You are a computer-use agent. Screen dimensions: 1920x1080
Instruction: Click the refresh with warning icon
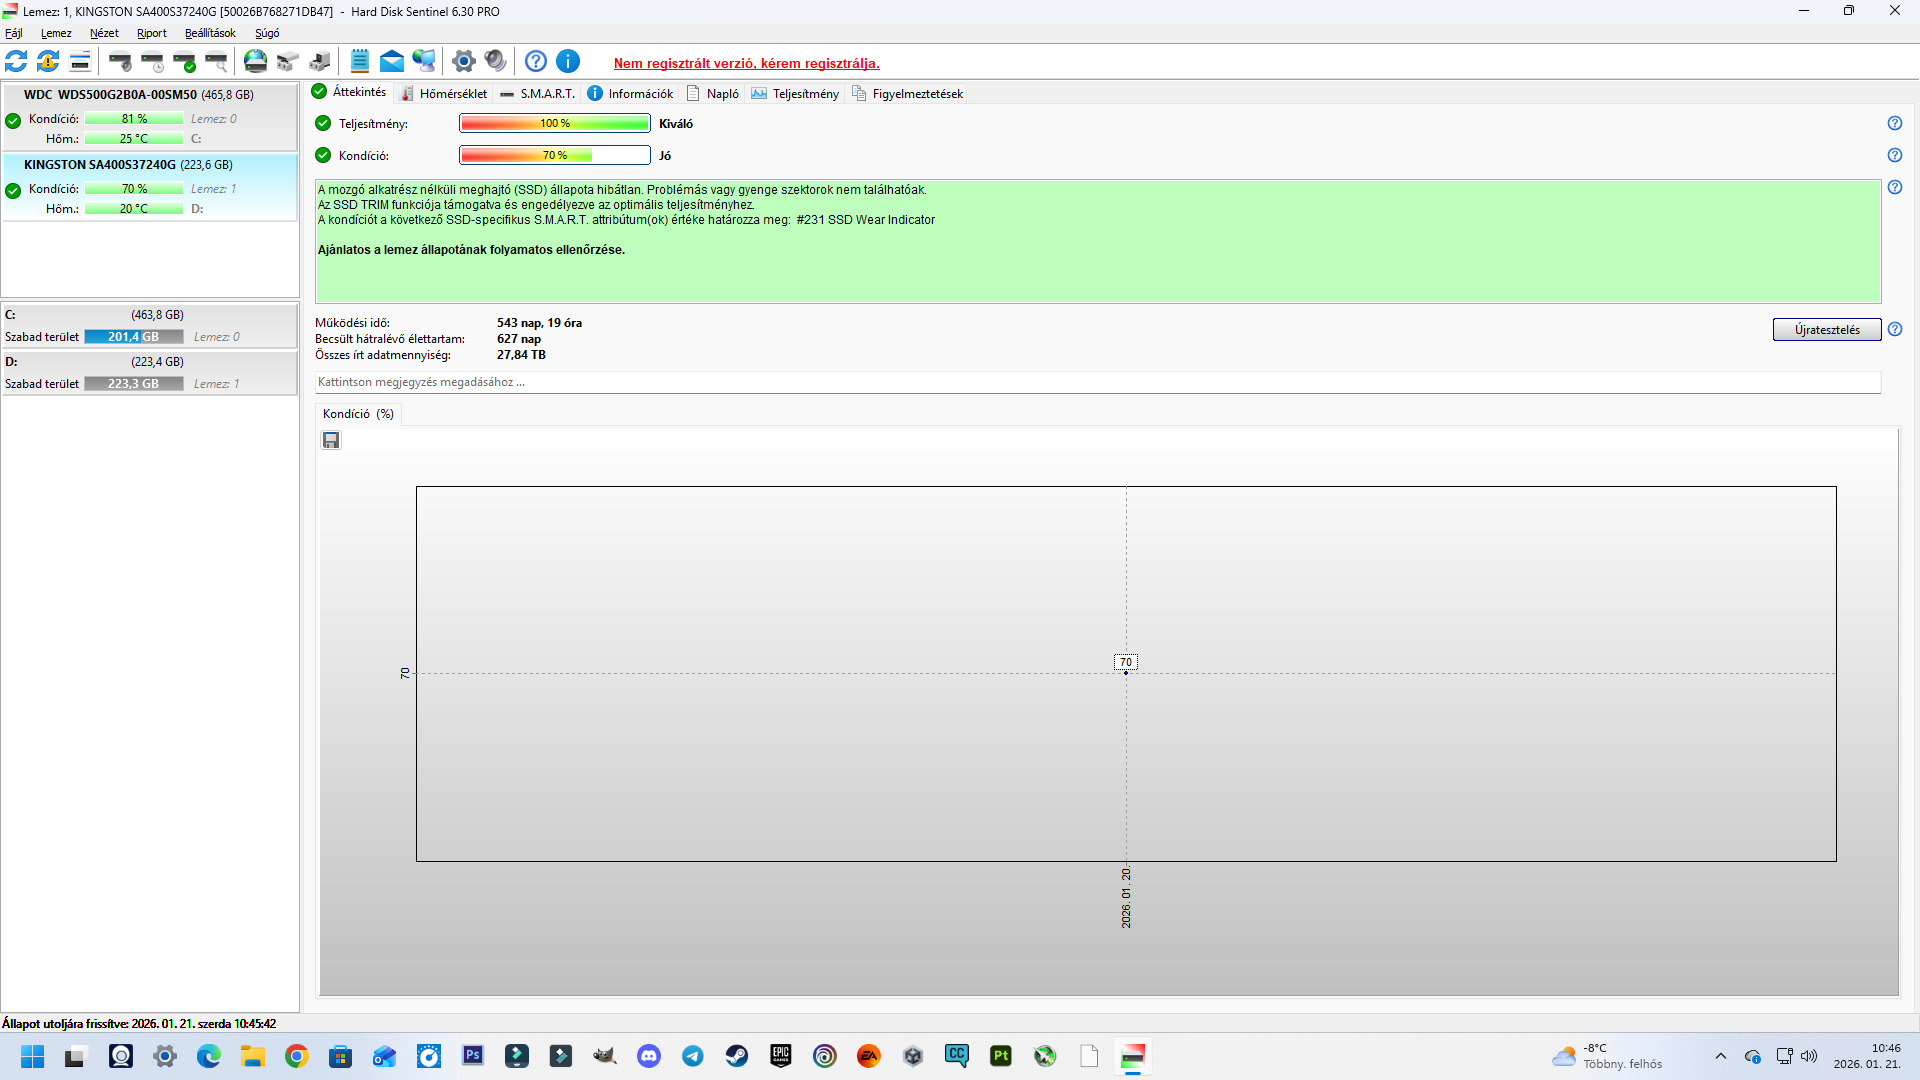pos(48,62)
